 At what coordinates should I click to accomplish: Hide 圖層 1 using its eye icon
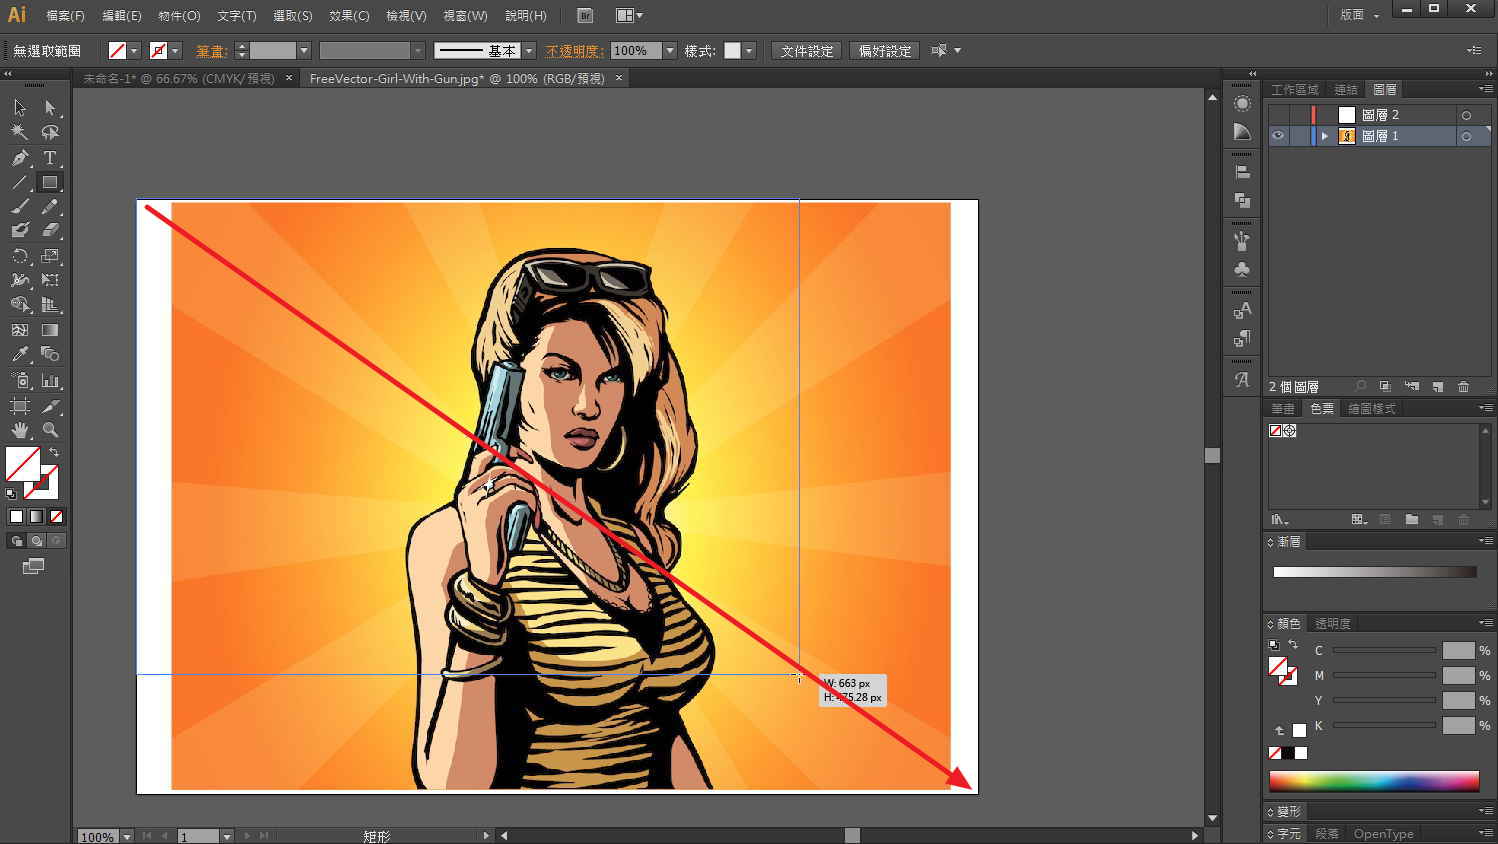pos(1278,136)
